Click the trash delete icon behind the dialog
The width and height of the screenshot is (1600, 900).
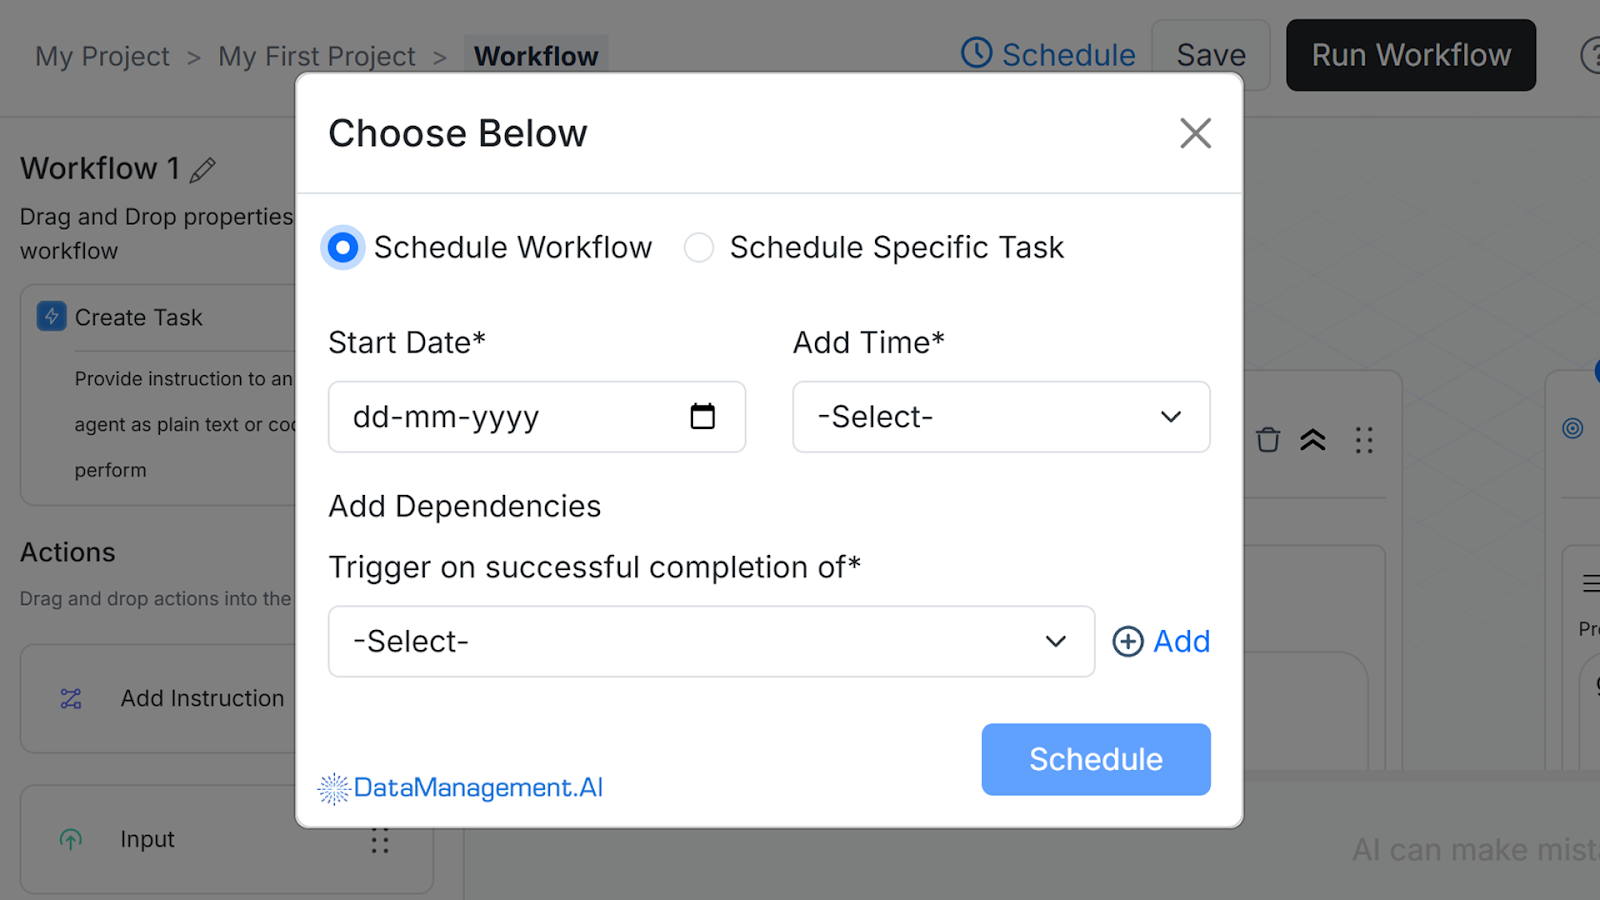[1267, 439]
